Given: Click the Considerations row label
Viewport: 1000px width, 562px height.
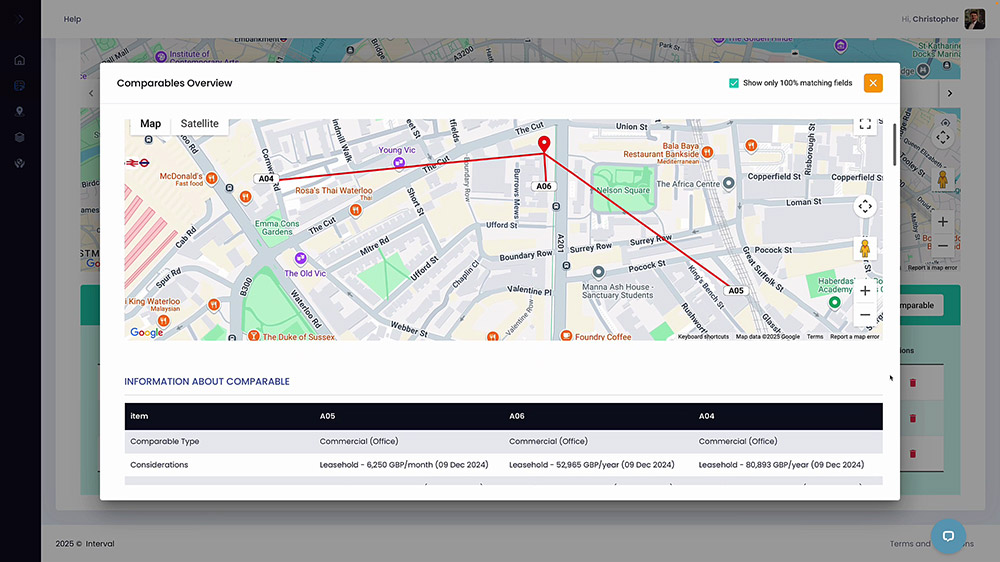Looking at the screenshot, I should click(x=159, y=465).
